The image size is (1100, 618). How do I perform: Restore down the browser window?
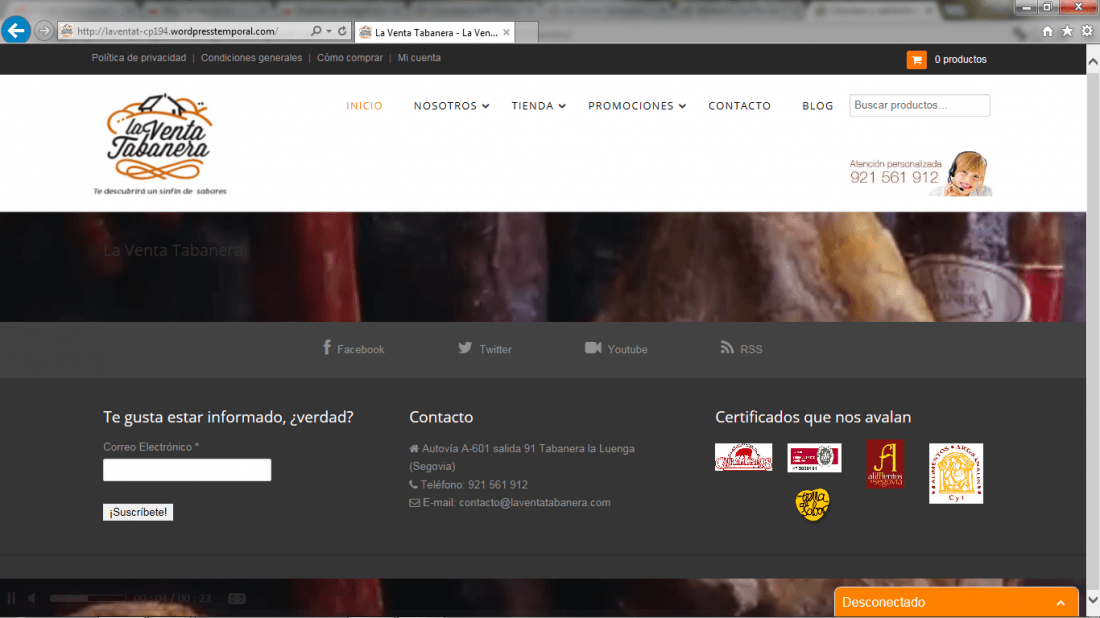pyautogui.click(x=1047, y=7)
